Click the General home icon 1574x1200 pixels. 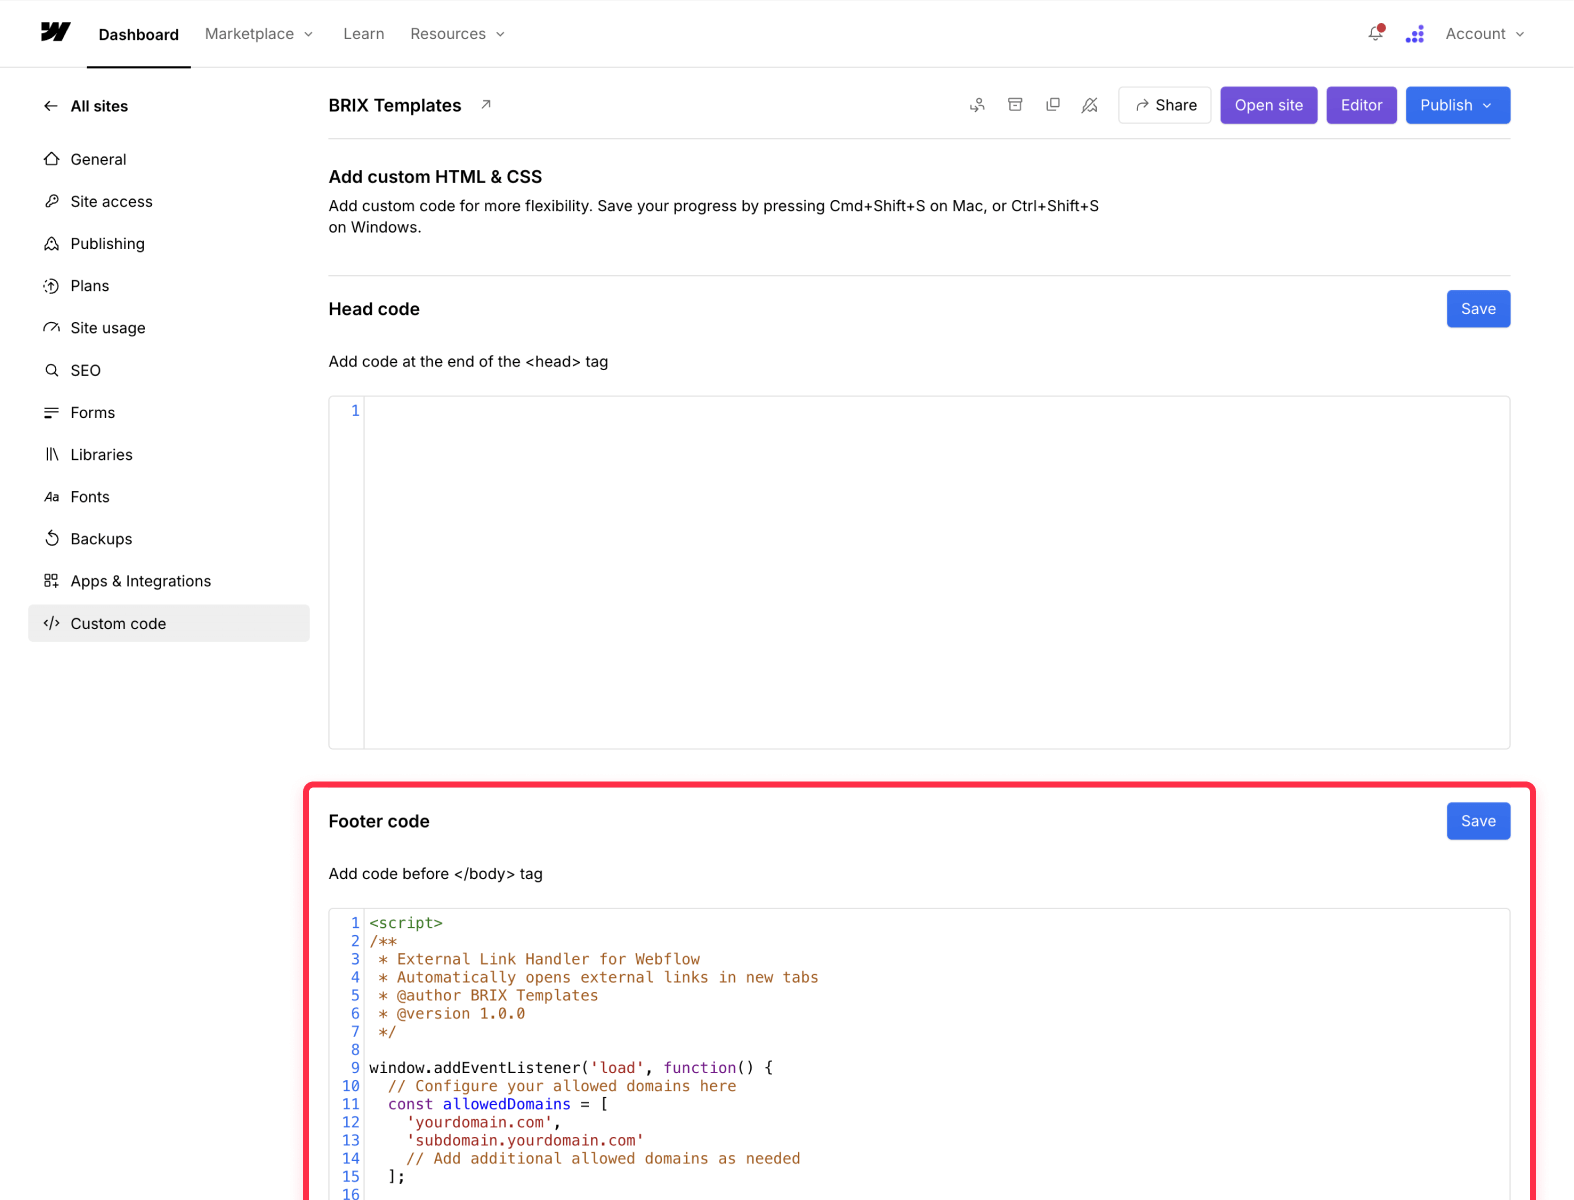(52, 159)
